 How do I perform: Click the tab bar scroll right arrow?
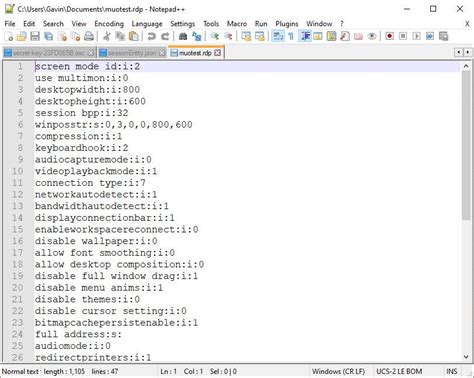point(467,52)
